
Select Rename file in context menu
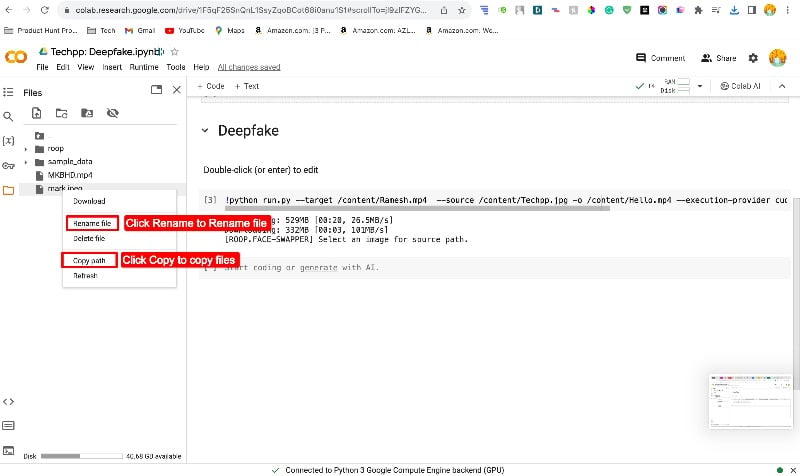click(92, 223)
